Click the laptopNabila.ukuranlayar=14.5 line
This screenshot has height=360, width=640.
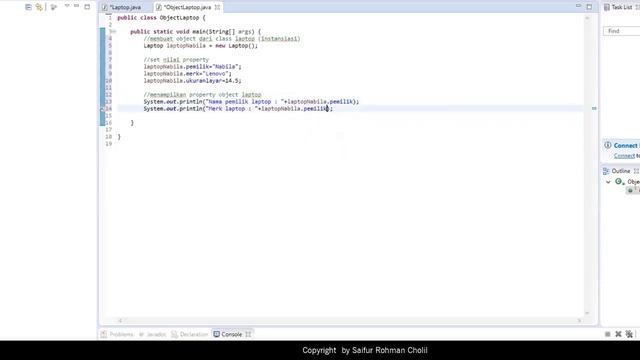coord(192,81)
